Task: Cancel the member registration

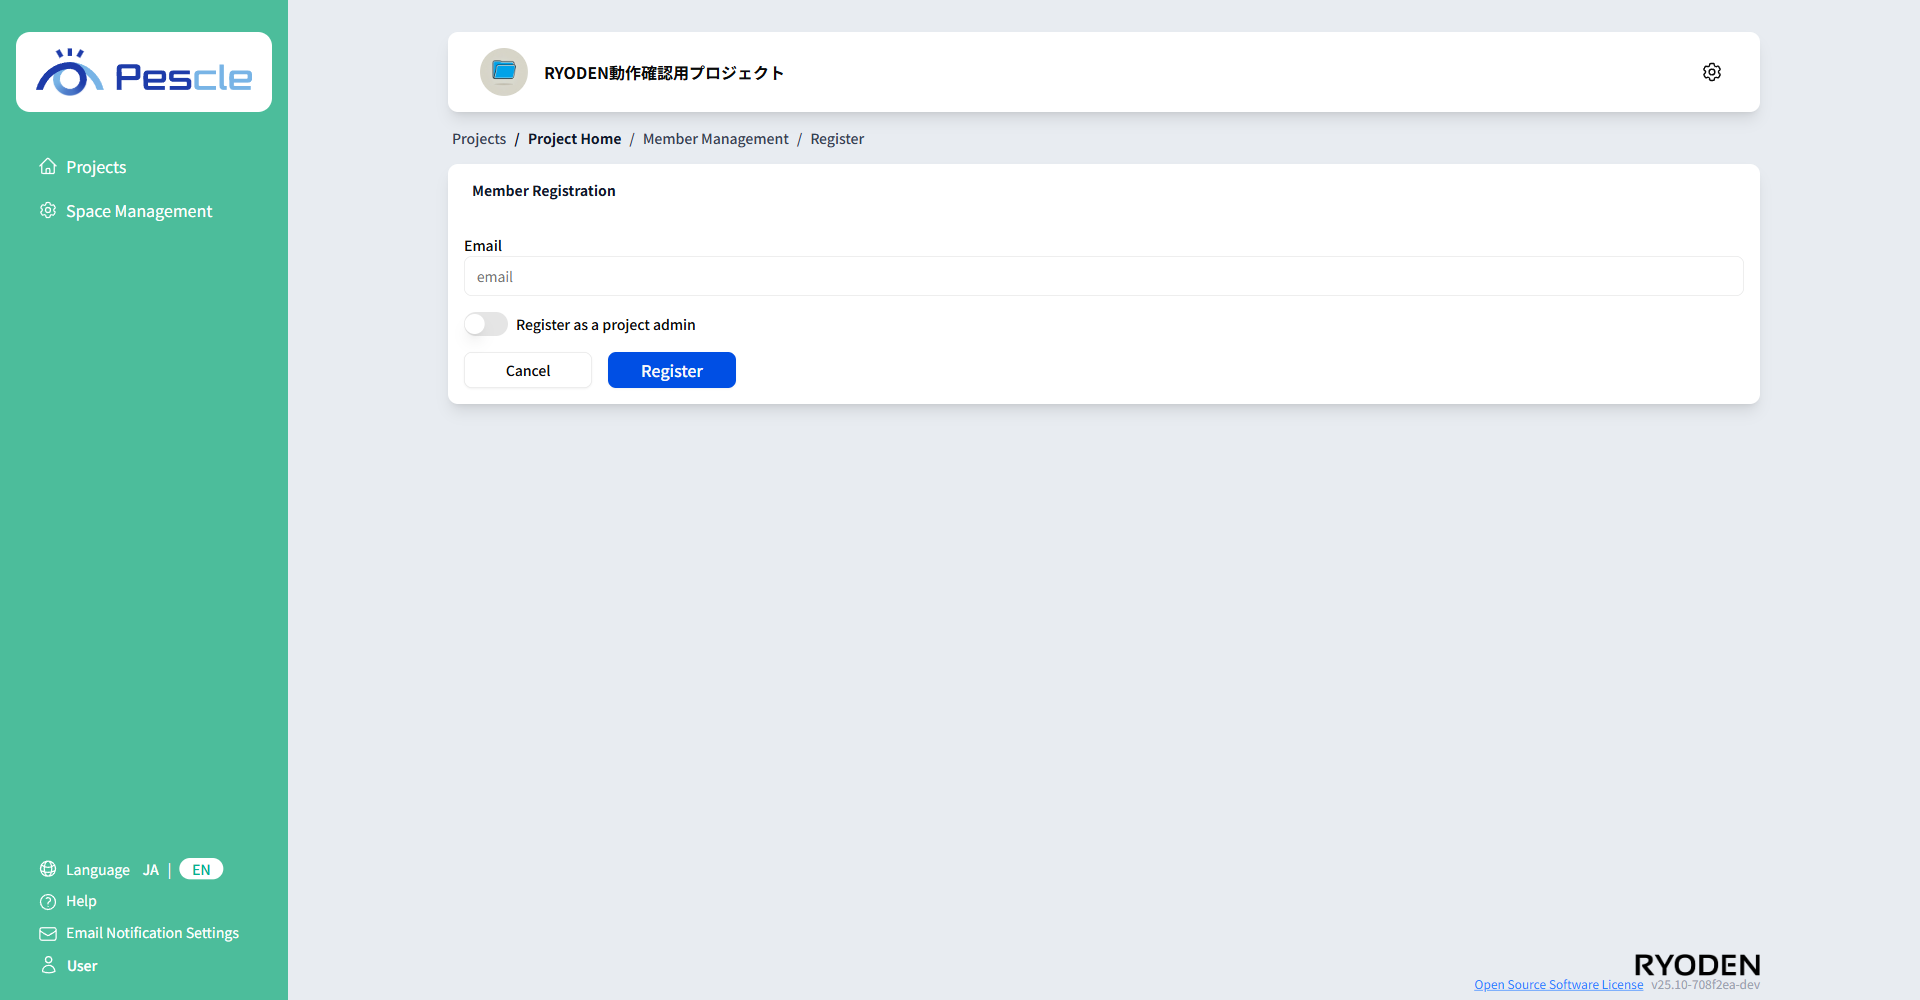Action: (527, 370)
